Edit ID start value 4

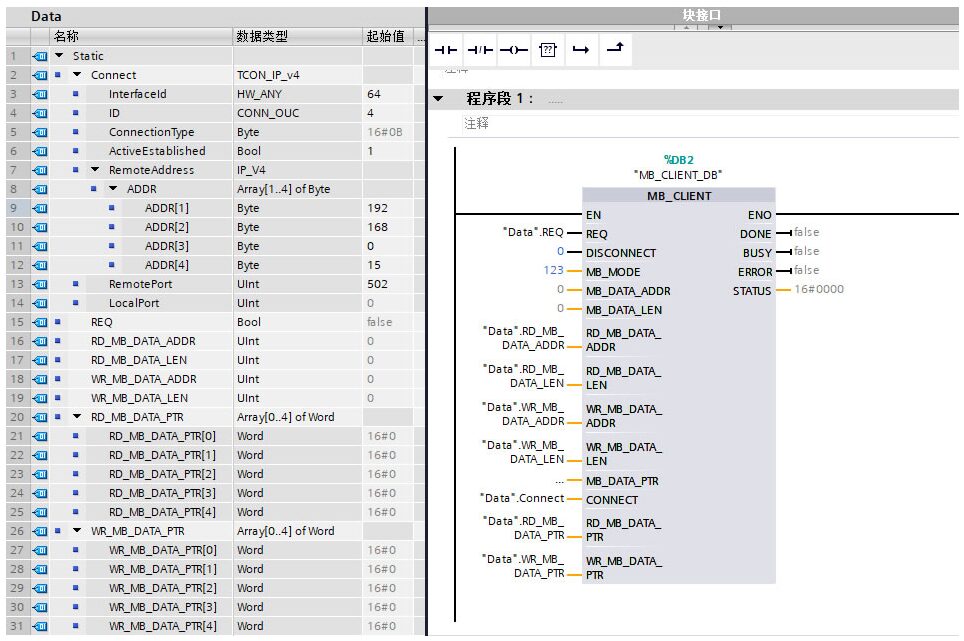pyautogui.click(x=389, y=113)
